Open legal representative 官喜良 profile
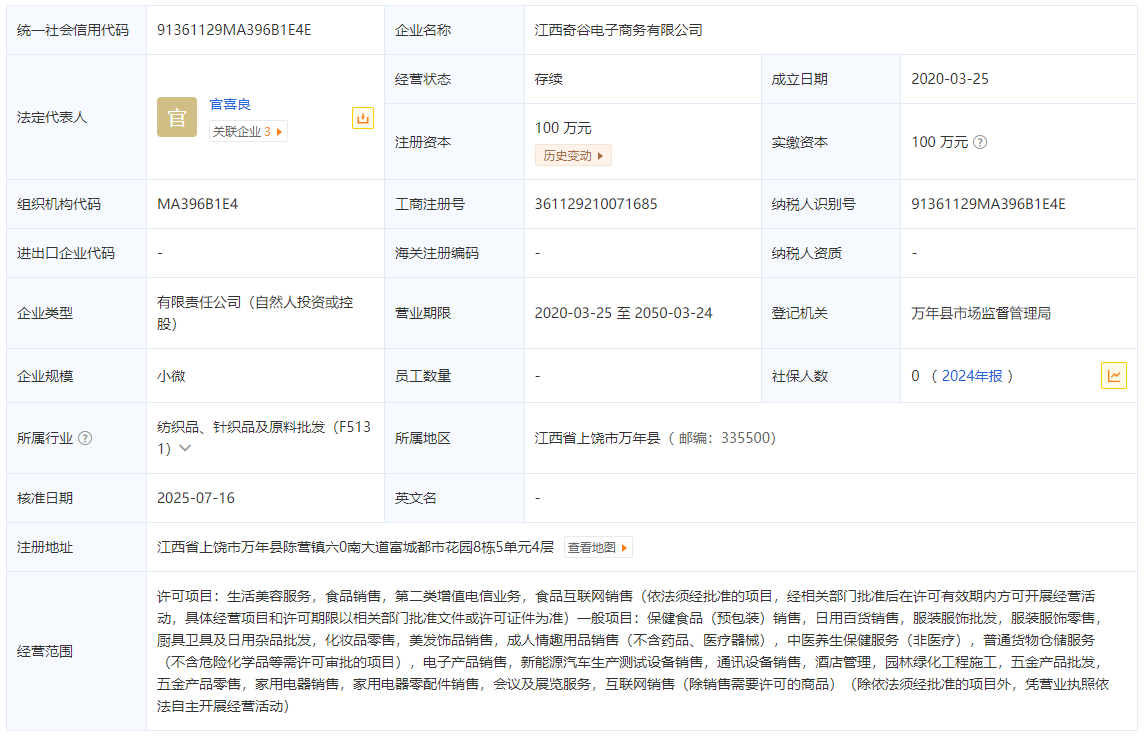 pos(230,104)
